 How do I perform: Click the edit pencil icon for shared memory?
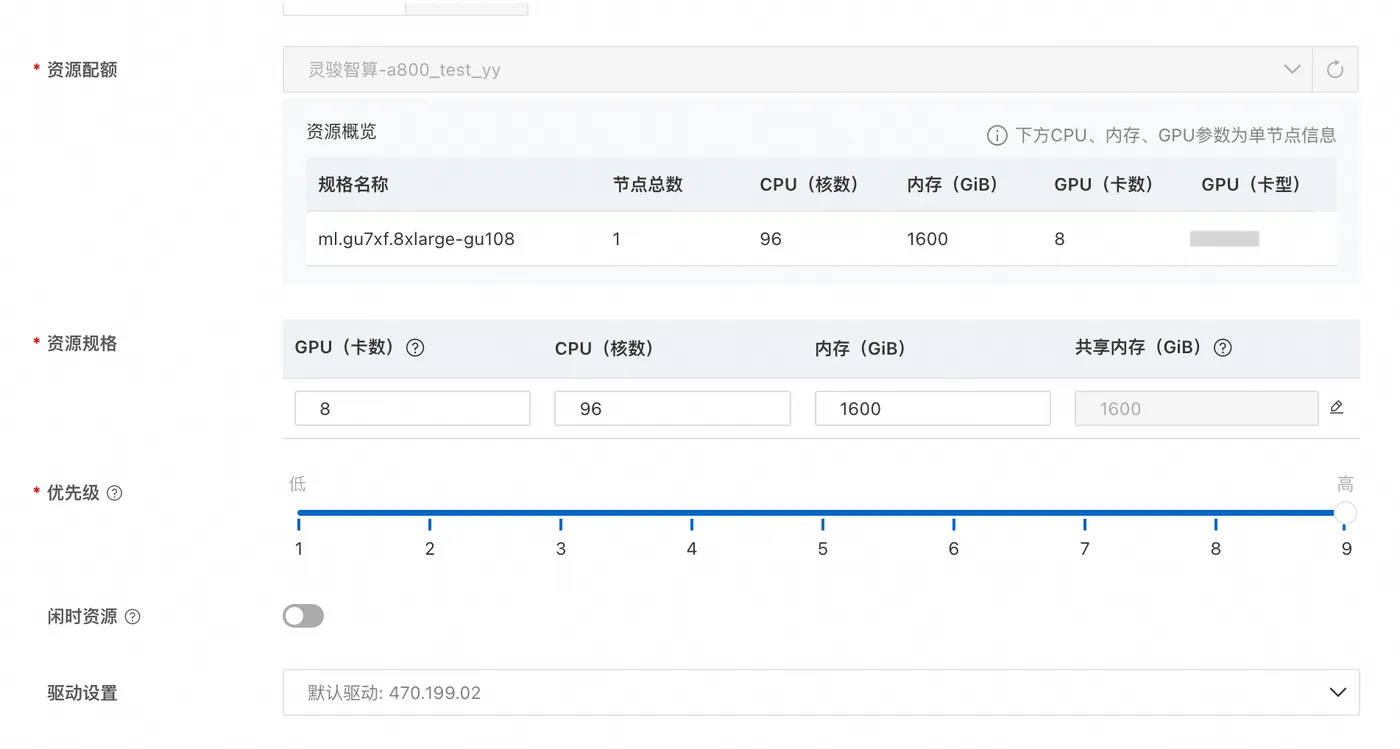pyautogui.click(x=1337, y=408)
